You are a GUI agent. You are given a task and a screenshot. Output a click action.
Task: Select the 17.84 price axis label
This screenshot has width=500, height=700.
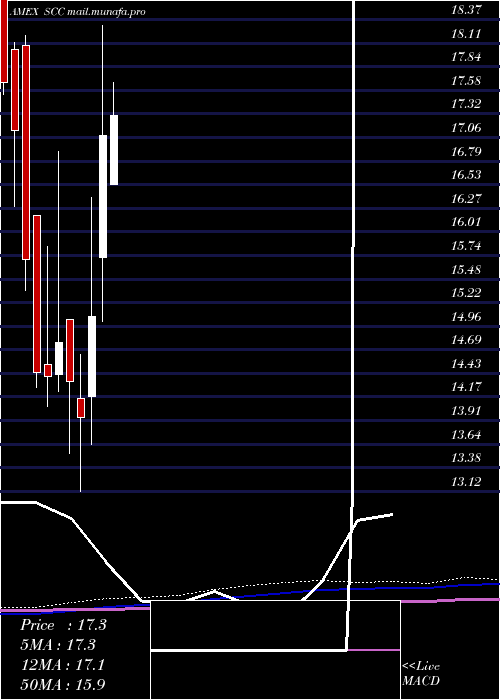click(x=466, y=57)
